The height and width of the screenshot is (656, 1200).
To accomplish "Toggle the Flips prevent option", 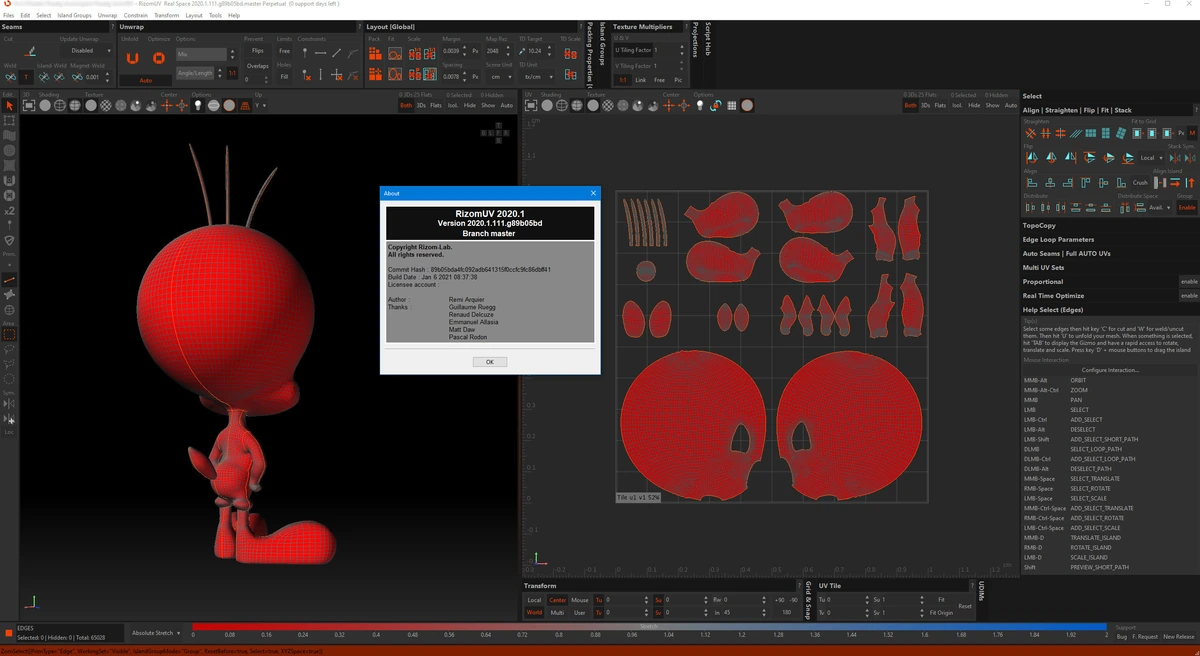I will click(x=257, y=51).
